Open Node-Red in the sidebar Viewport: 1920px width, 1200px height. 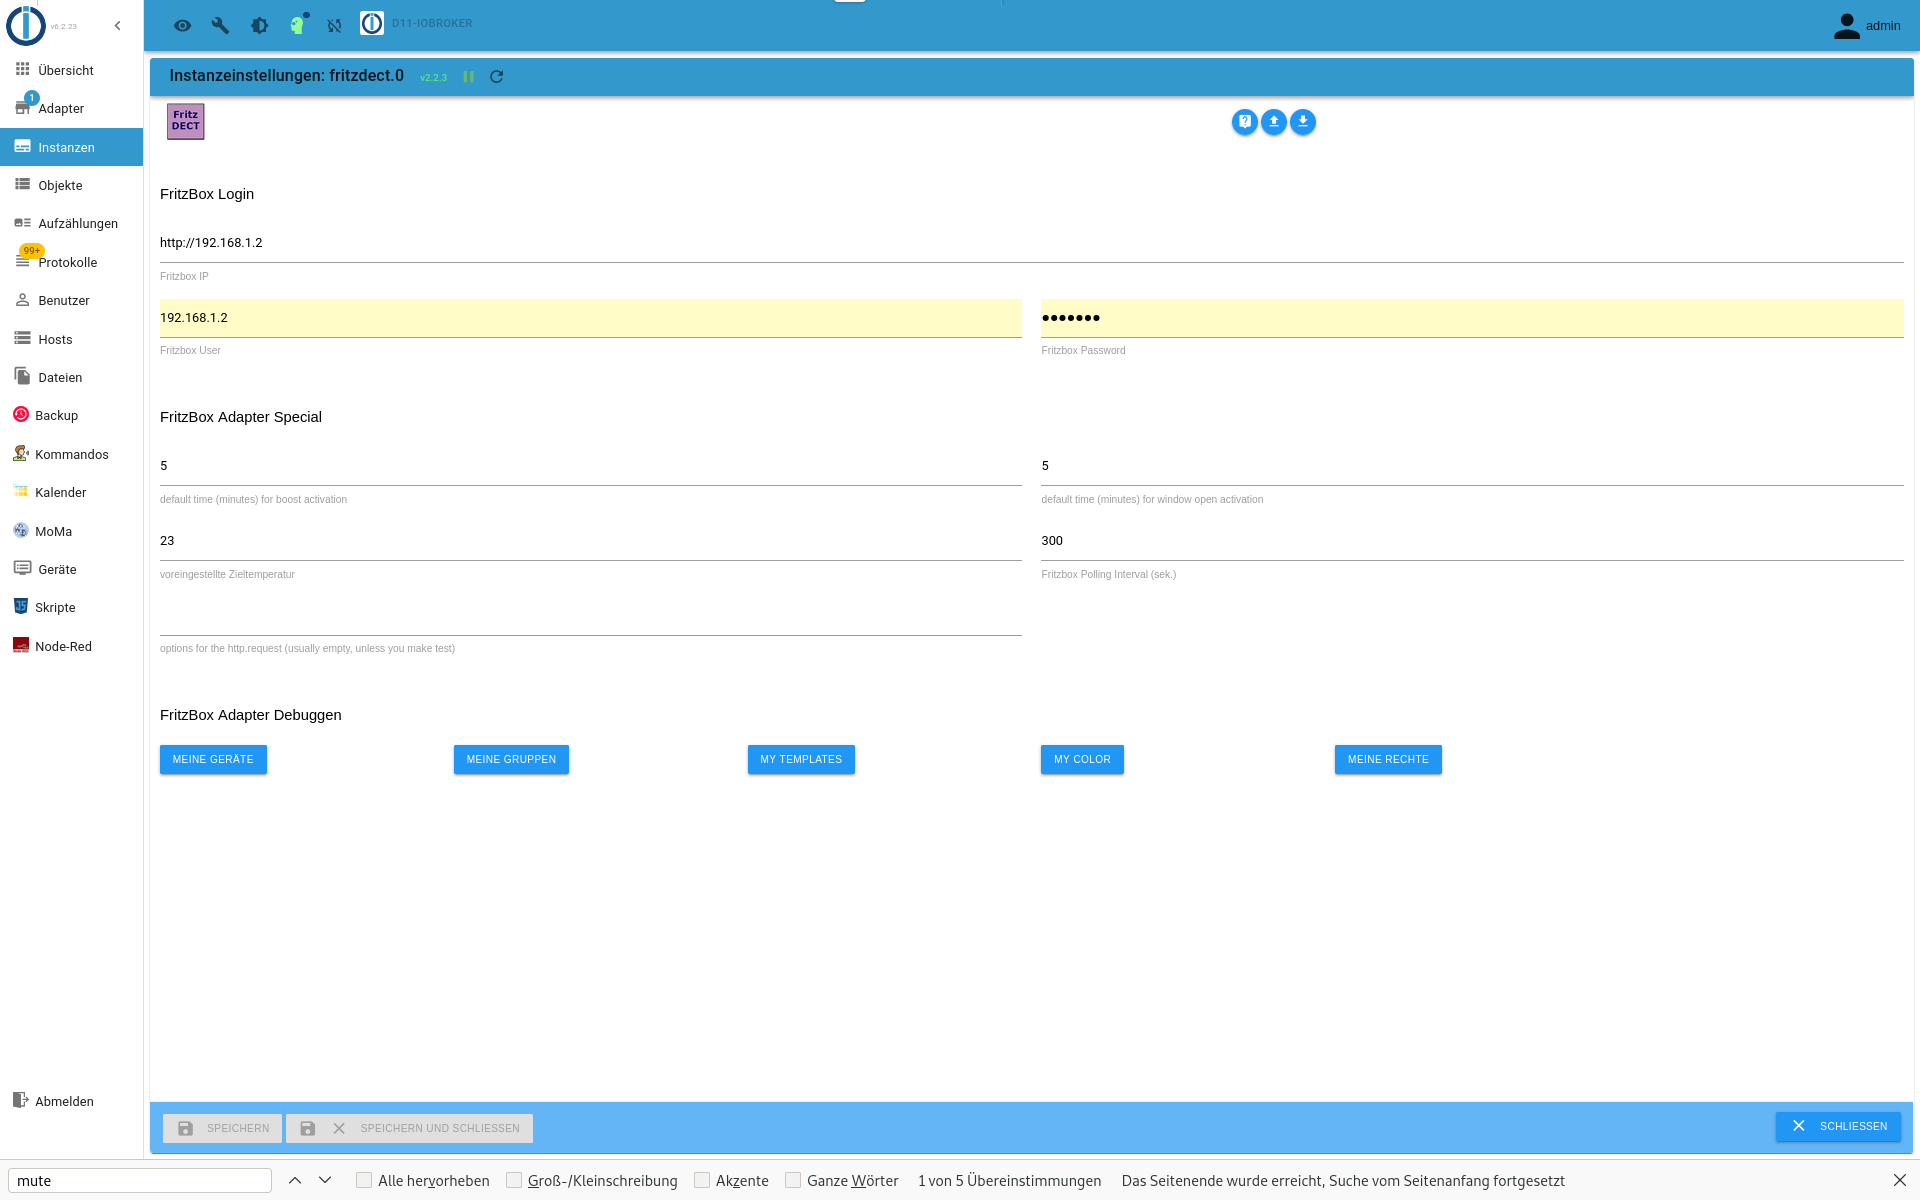tap(71, 646)
